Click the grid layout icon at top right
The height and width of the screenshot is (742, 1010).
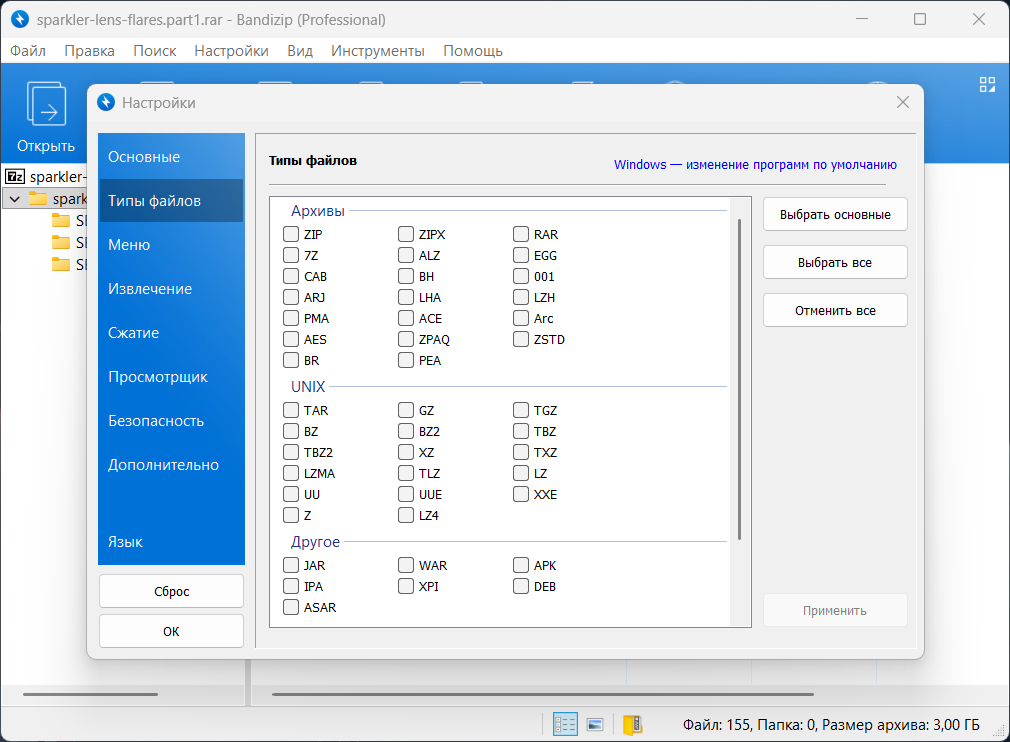(987, 85)
